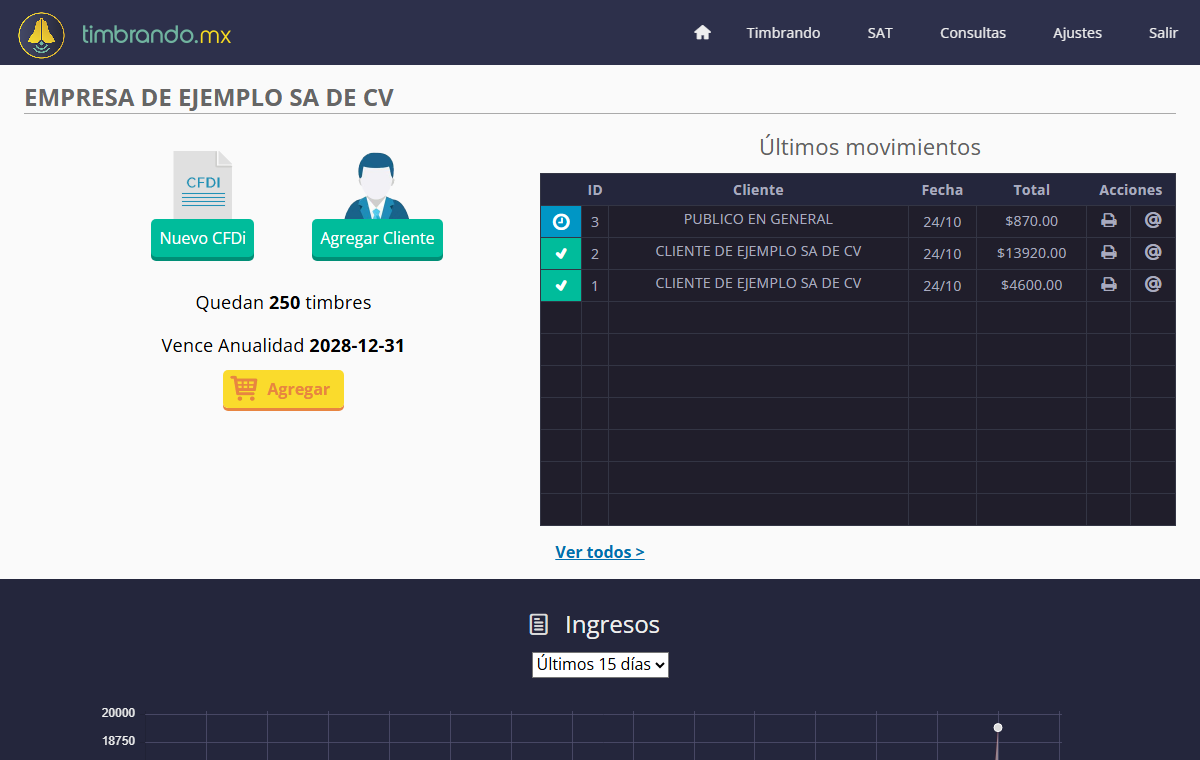
Task: Email the $4600.00 invoice via @ icon
Action: pyautogui.click(x=1153, y=284)
